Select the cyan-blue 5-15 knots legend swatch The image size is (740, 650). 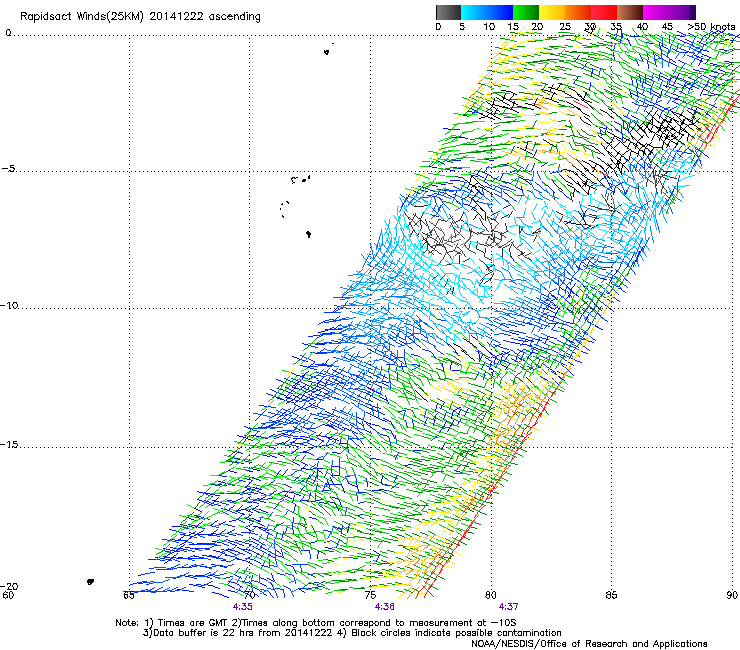tap(487, 12)
